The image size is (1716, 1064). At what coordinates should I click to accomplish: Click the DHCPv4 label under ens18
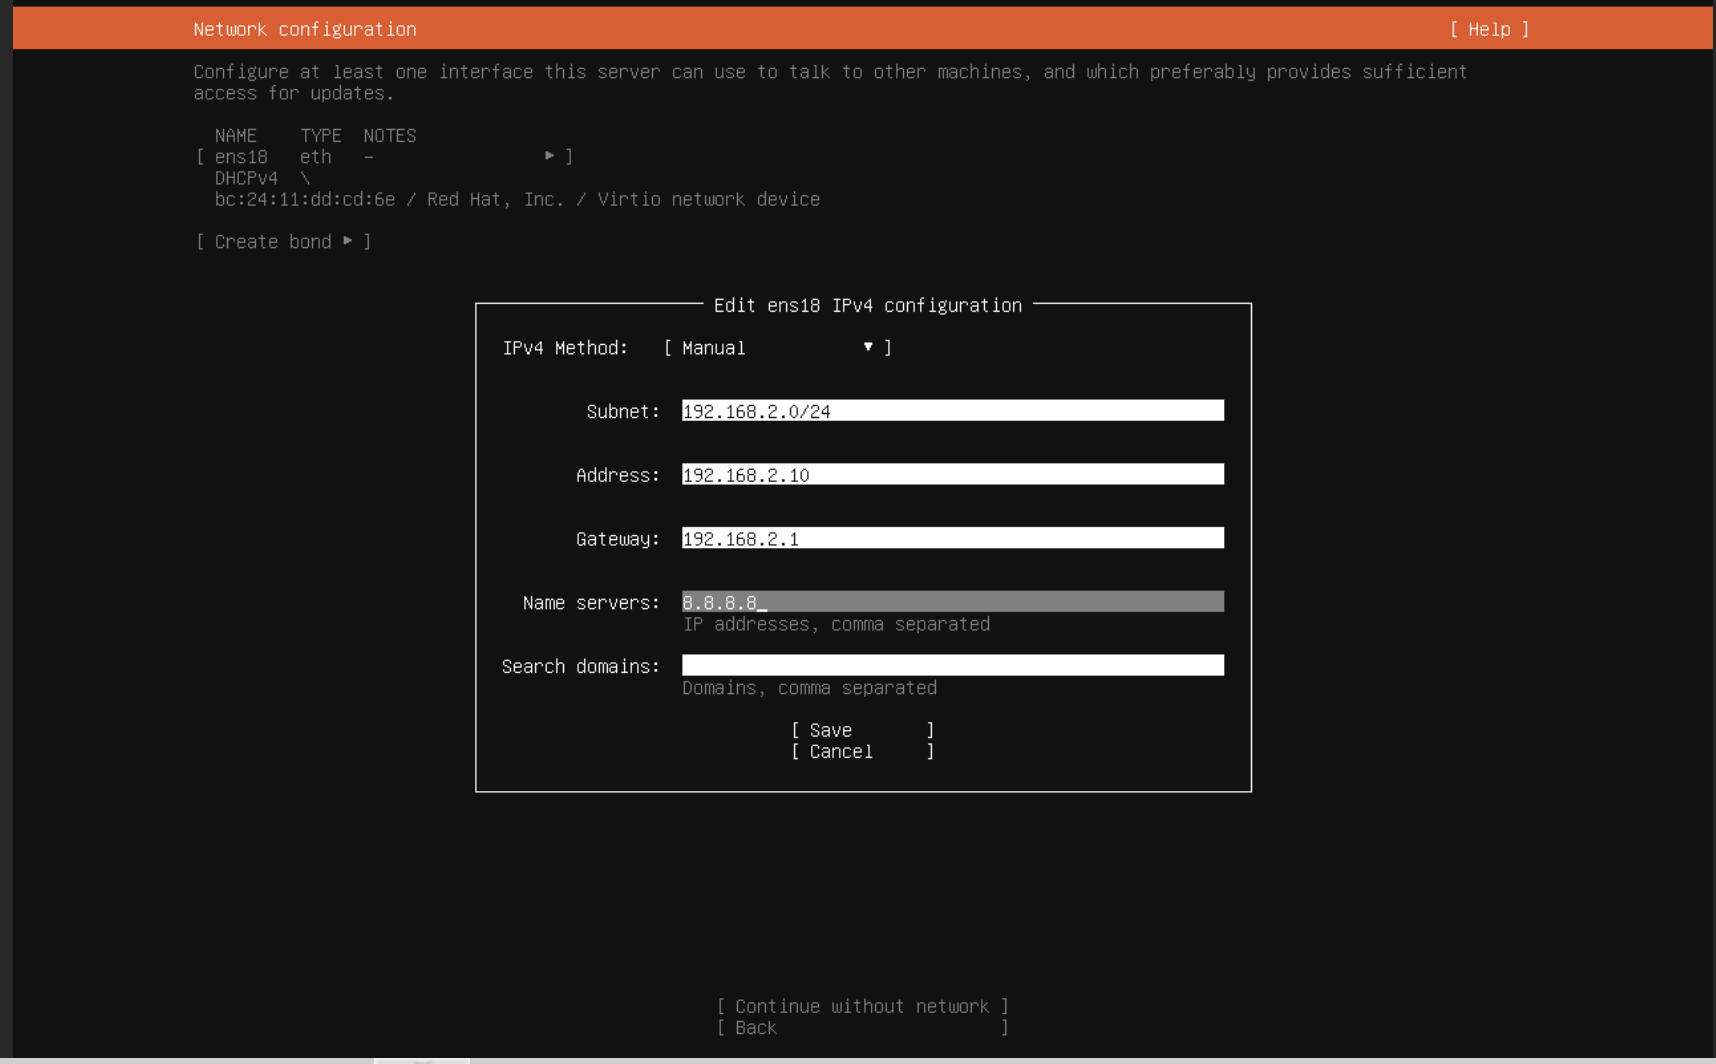click(x=246, y=177)
